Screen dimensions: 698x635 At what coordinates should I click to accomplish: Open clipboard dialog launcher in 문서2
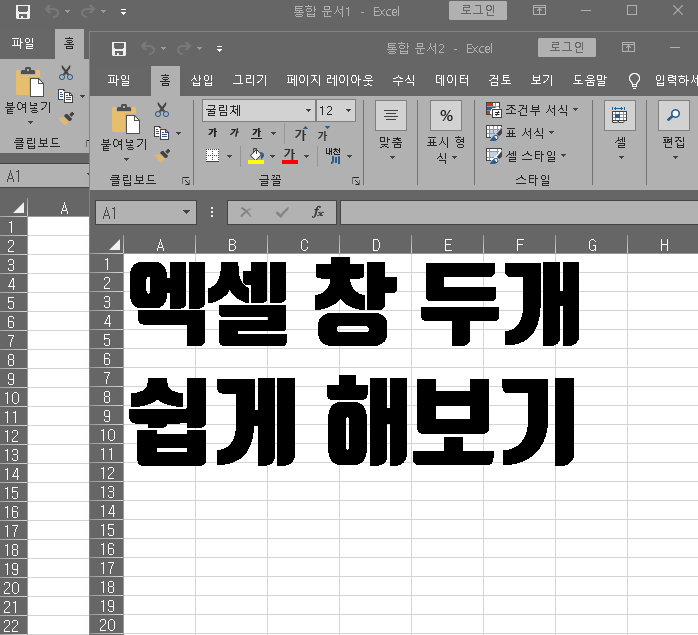[x=186, y=180]
